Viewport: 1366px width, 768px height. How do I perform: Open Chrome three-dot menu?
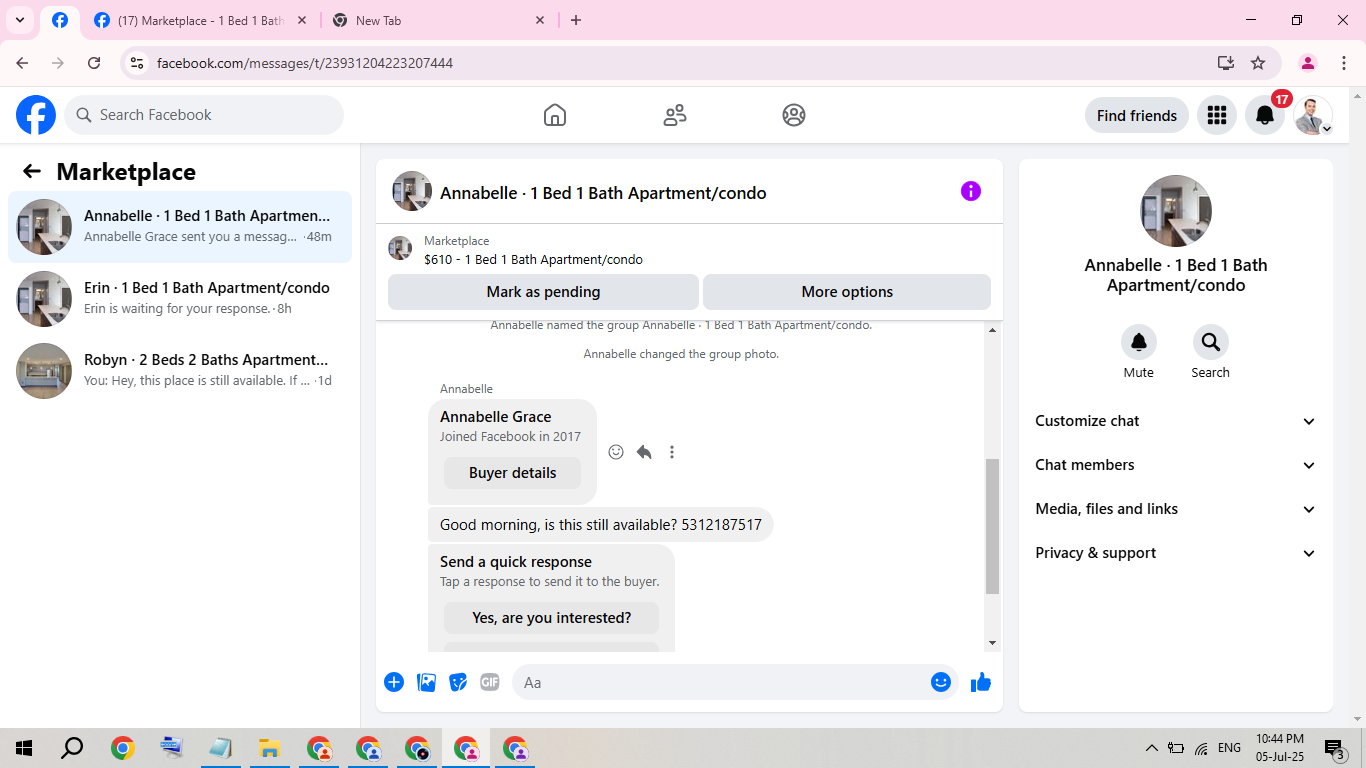(x=1344, y=63)
